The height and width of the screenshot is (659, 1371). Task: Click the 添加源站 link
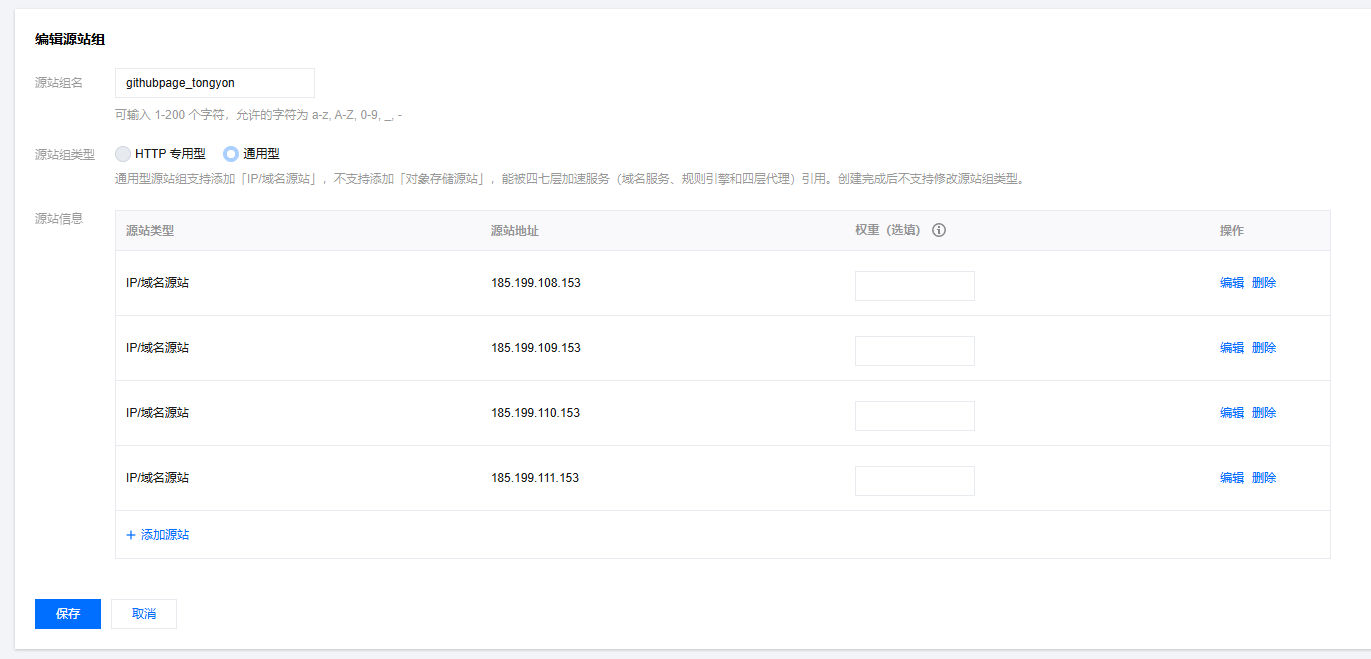click(165, 535)
